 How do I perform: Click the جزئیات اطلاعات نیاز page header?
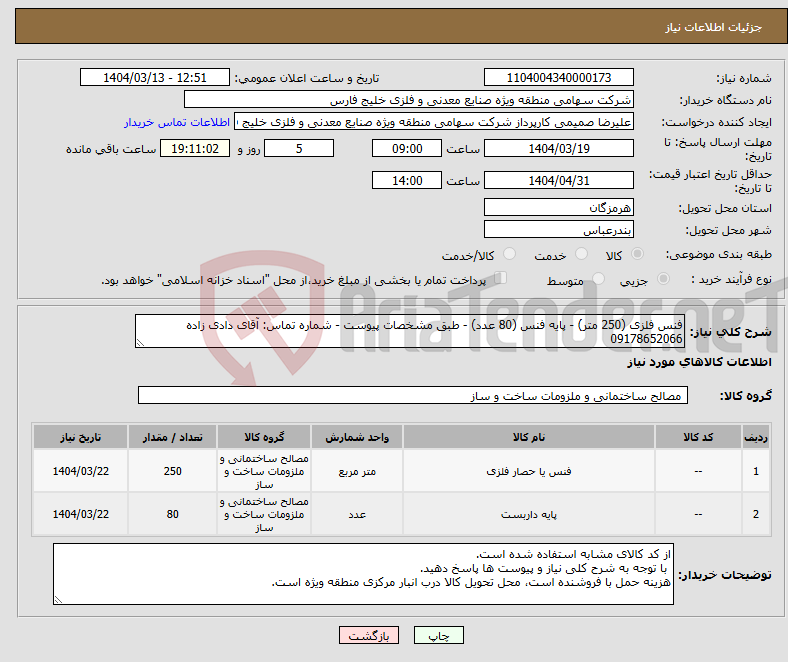pyautogui.click(x=714, y=27)
